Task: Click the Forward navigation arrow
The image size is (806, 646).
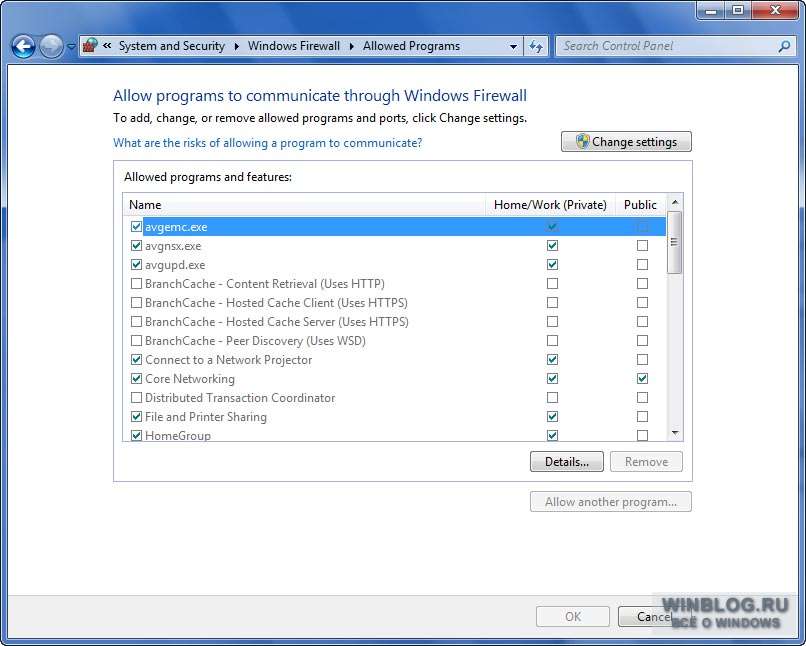Action: [51, 47]
